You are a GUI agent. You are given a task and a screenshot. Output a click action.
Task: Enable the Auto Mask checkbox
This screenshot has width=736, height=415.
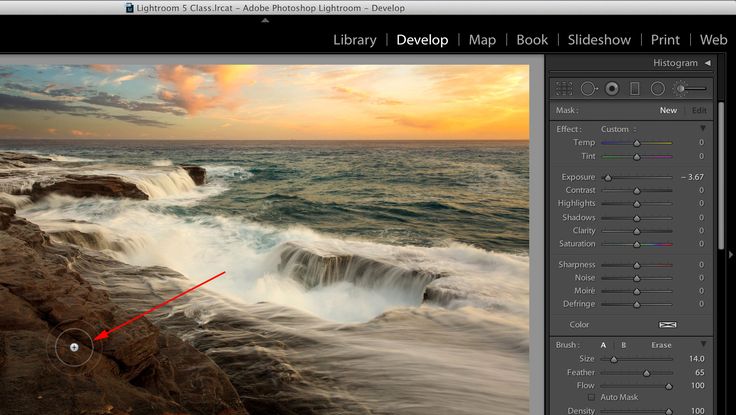(592, 397)
